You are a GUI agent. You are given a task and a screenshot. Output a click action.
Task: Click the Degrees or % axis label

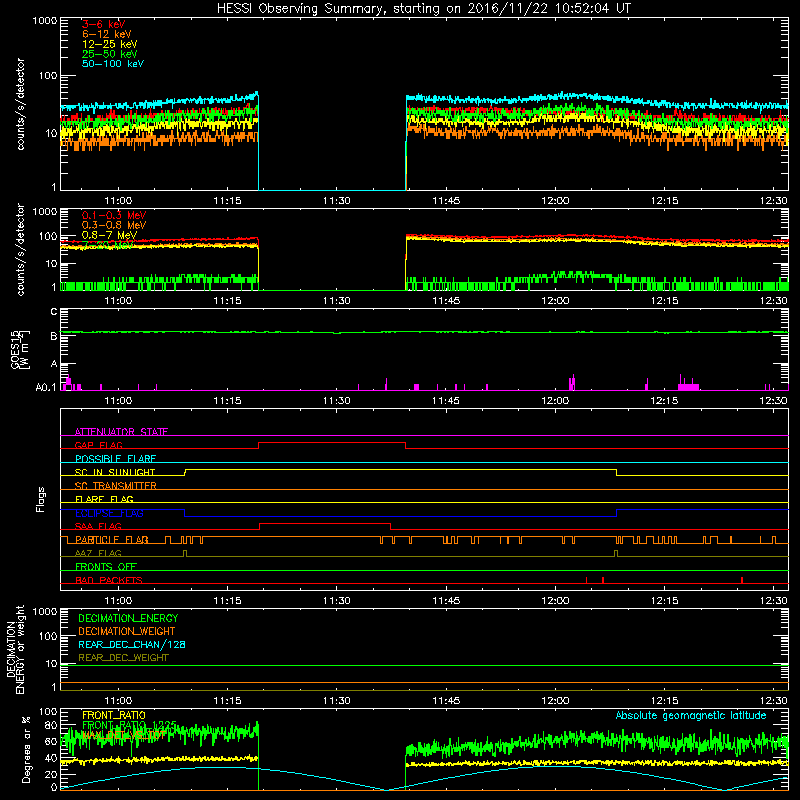coord(26,750)
